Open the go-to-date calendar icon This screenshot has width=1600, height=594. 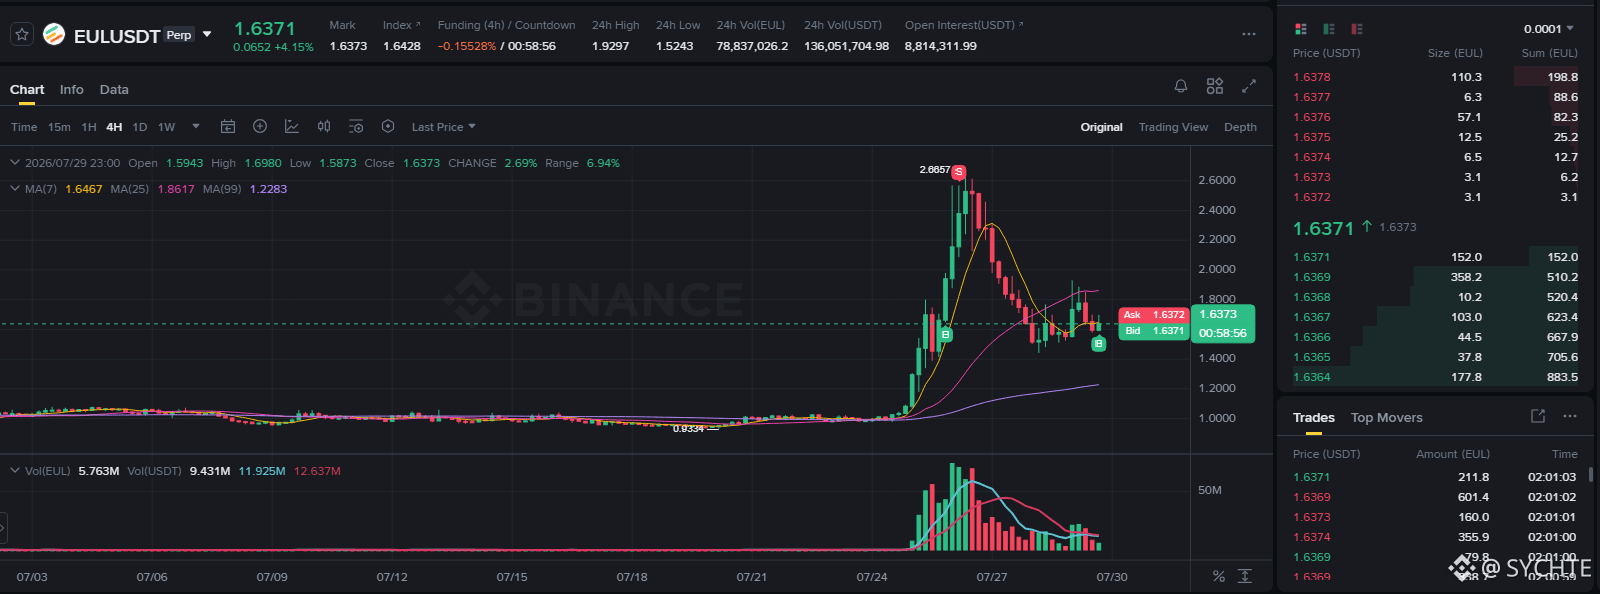click(x=228, y=126)
